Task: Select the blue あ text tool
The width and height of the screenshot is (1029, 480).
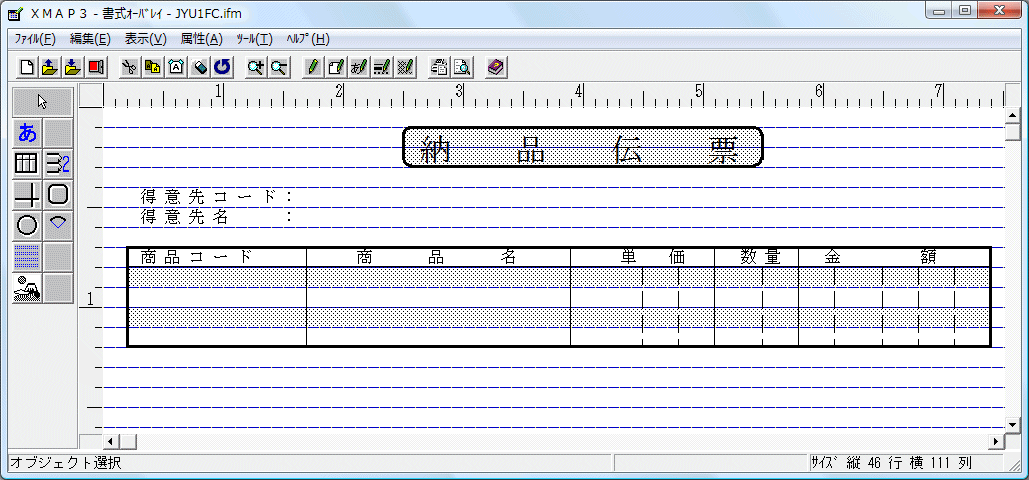Action: pyautogui.click(x=28, y=133)
